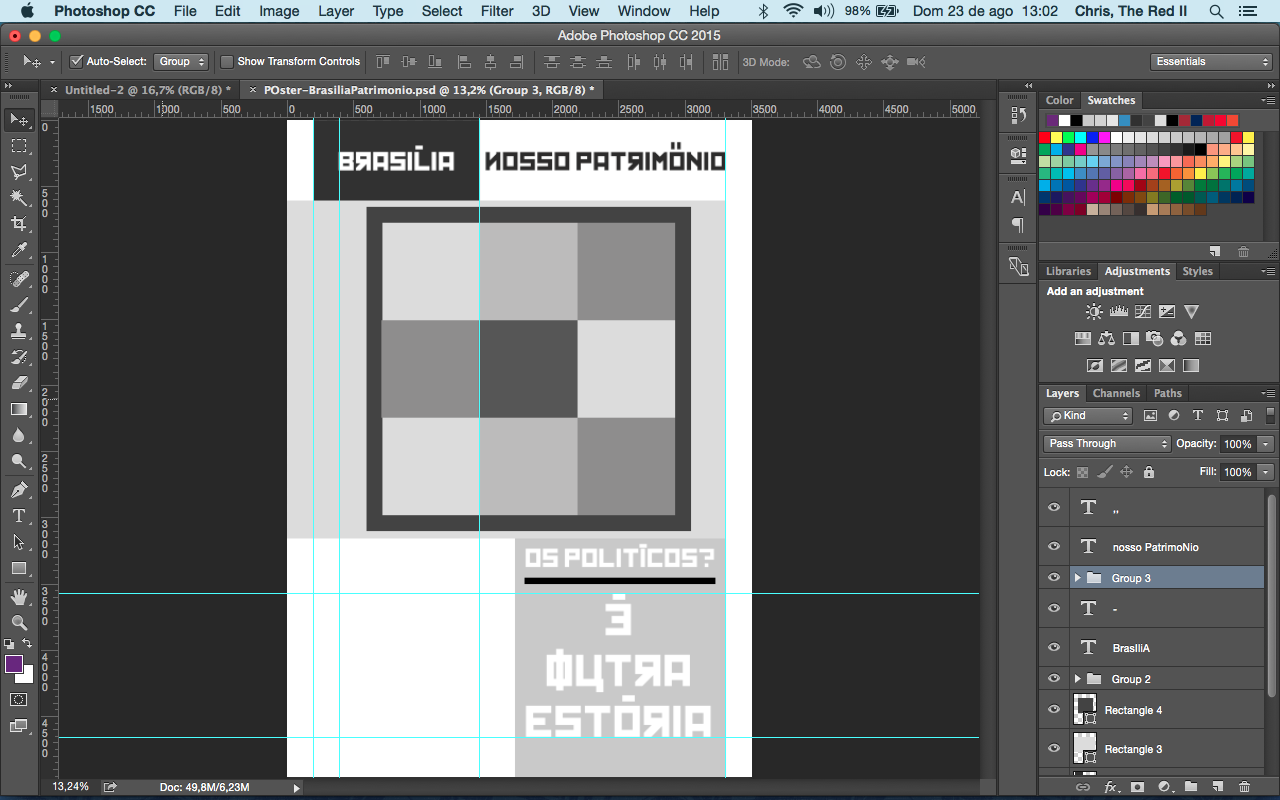Add a layer mask from Layers panel
The image size is (1280, 800).
click(x=1137, y=788)
